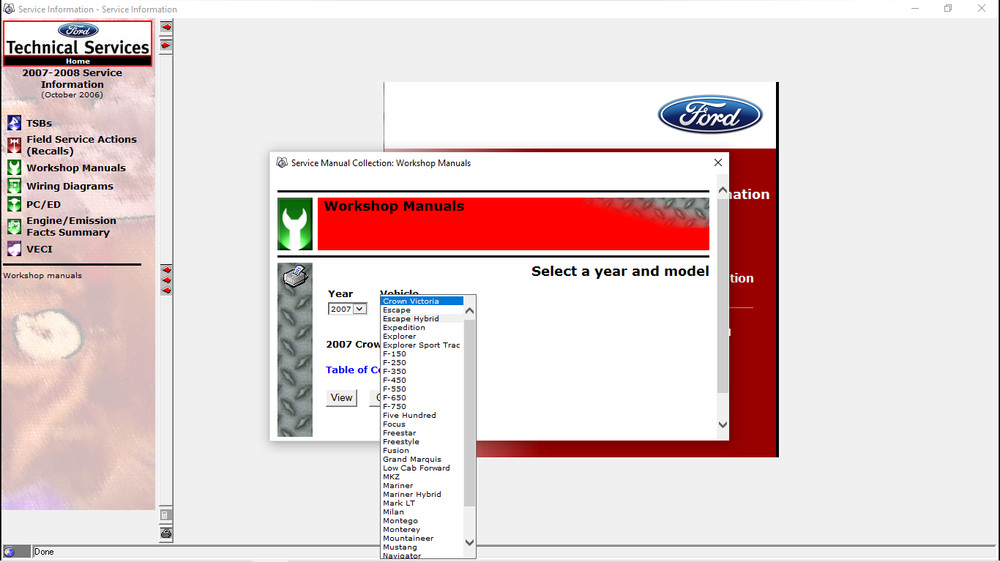
Task: Click the print icon in Workshop Manuals dialog
Action: 295,277
